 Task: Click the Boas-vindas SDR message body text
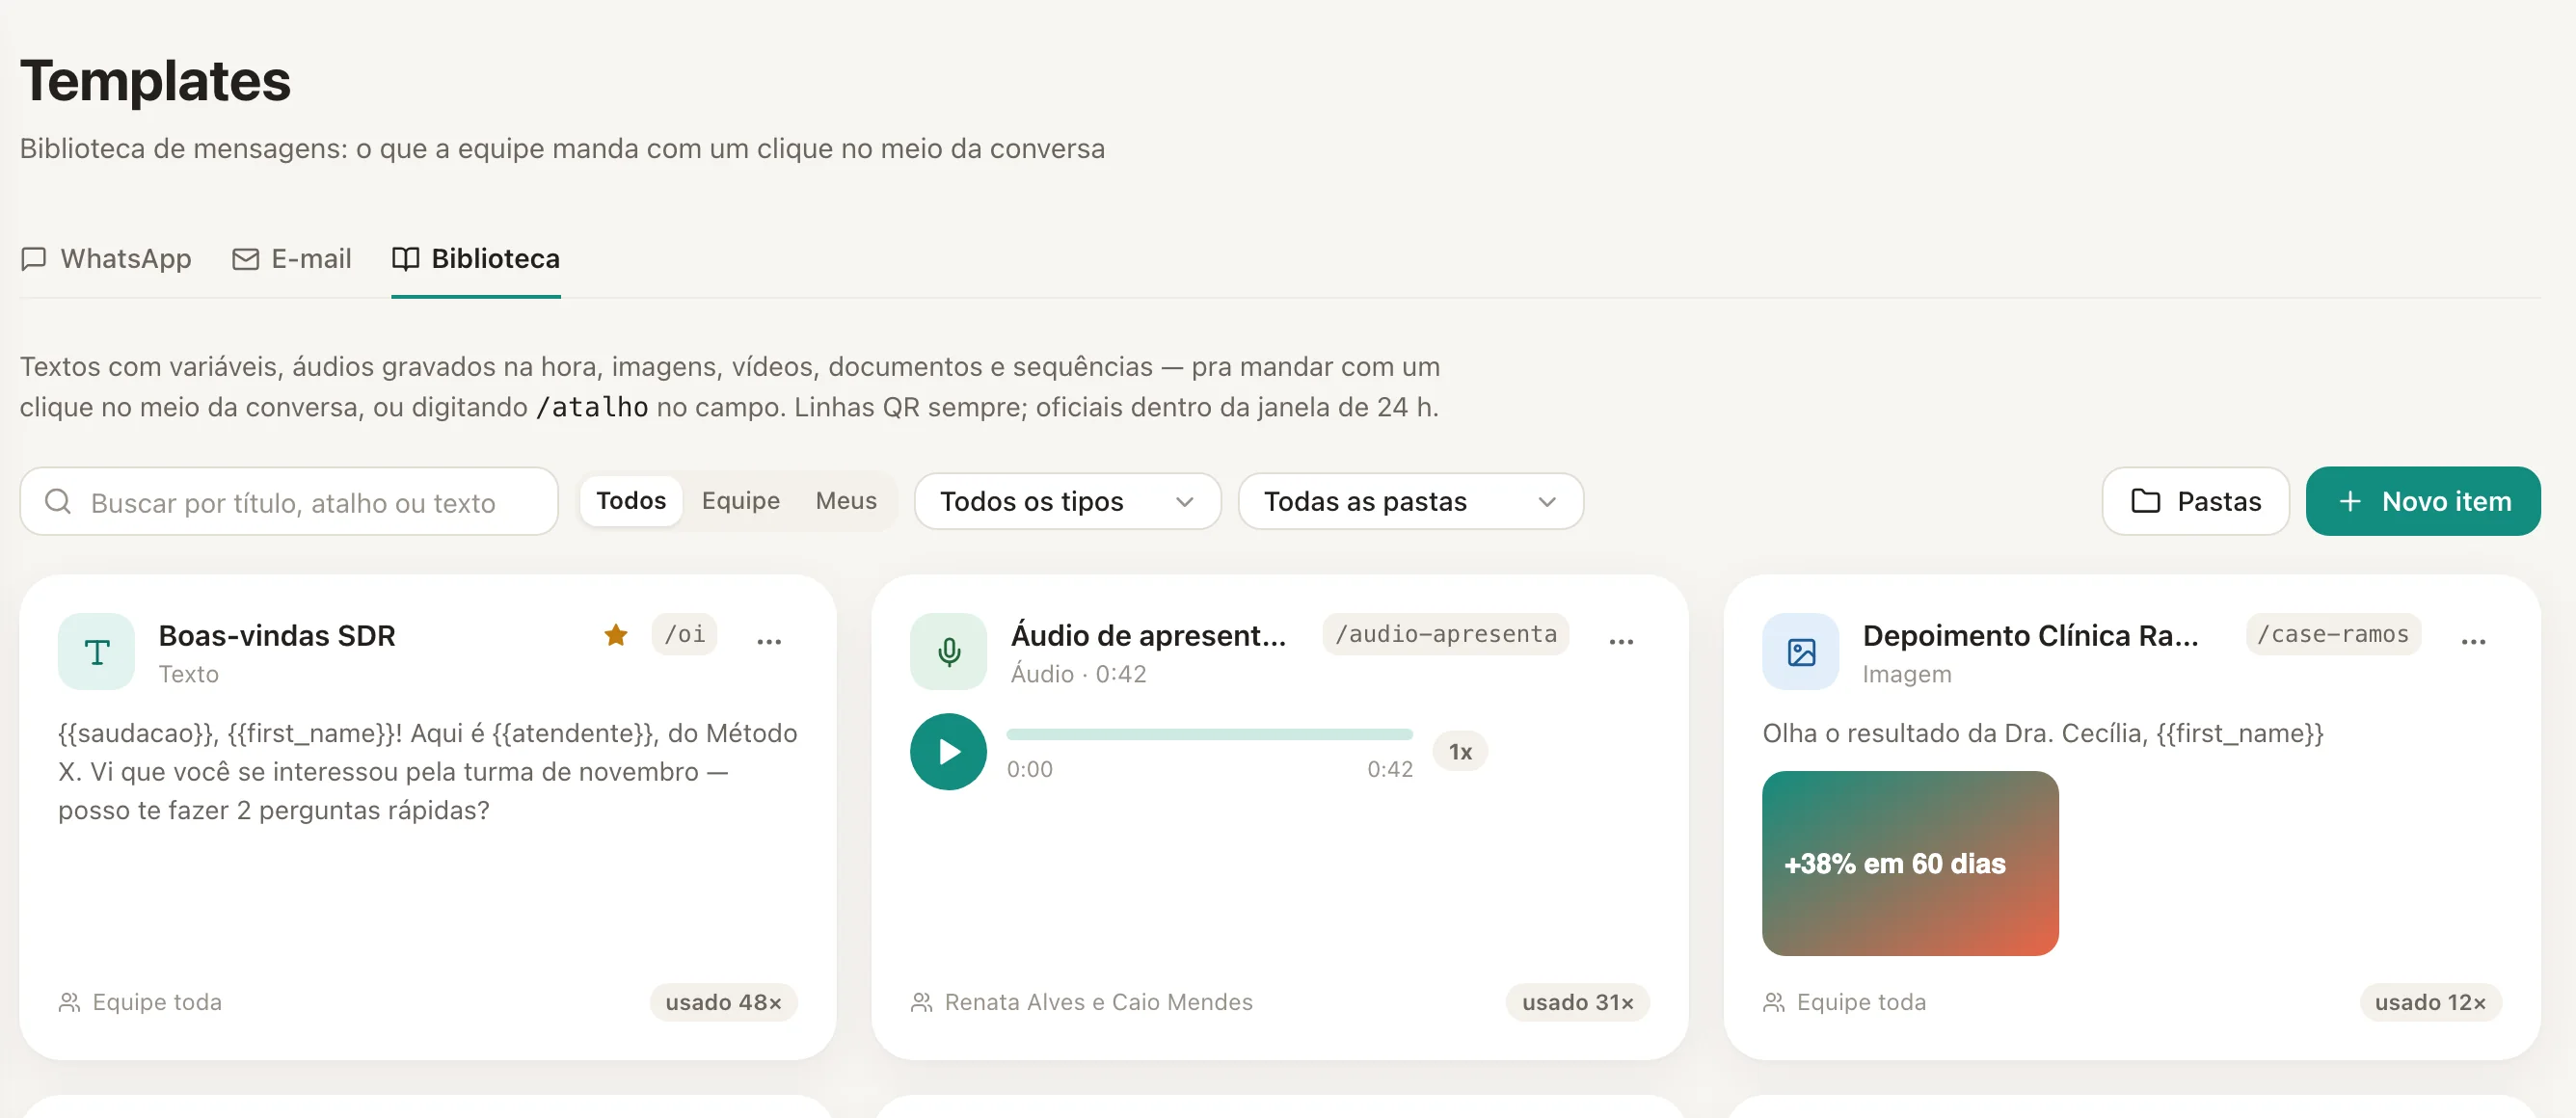point(428,772)
